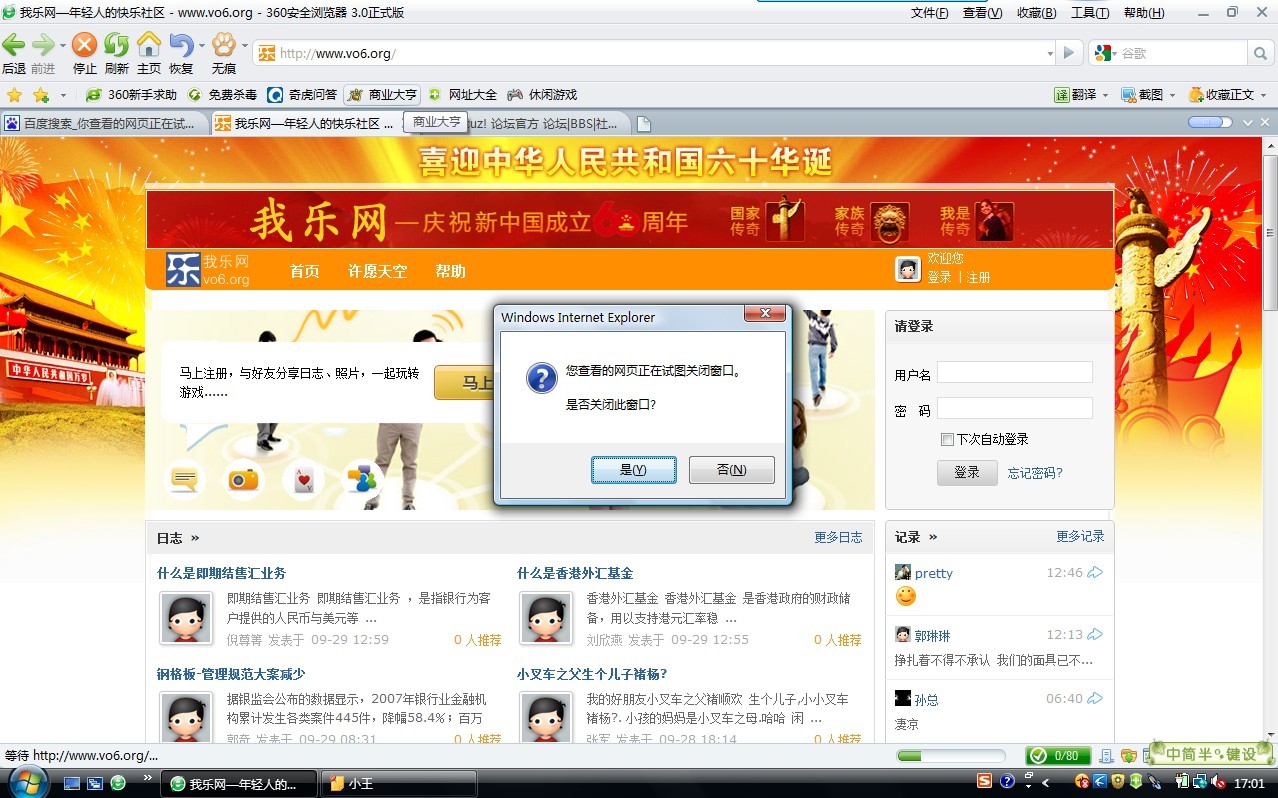Expand the forward history dropdown arrow
This screenshot has width=1278, height=798.
(62, 45)
